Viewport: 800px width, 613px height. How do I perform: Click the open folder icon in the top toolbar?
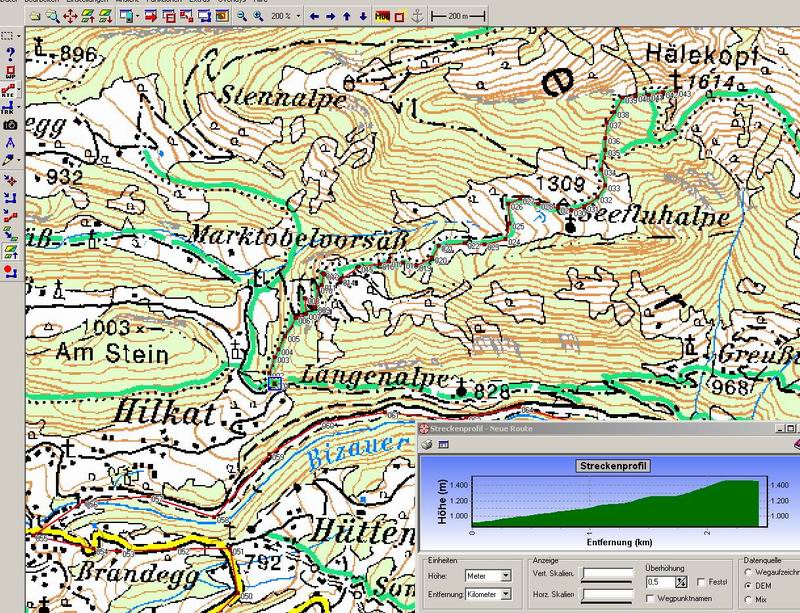point(35,16)
